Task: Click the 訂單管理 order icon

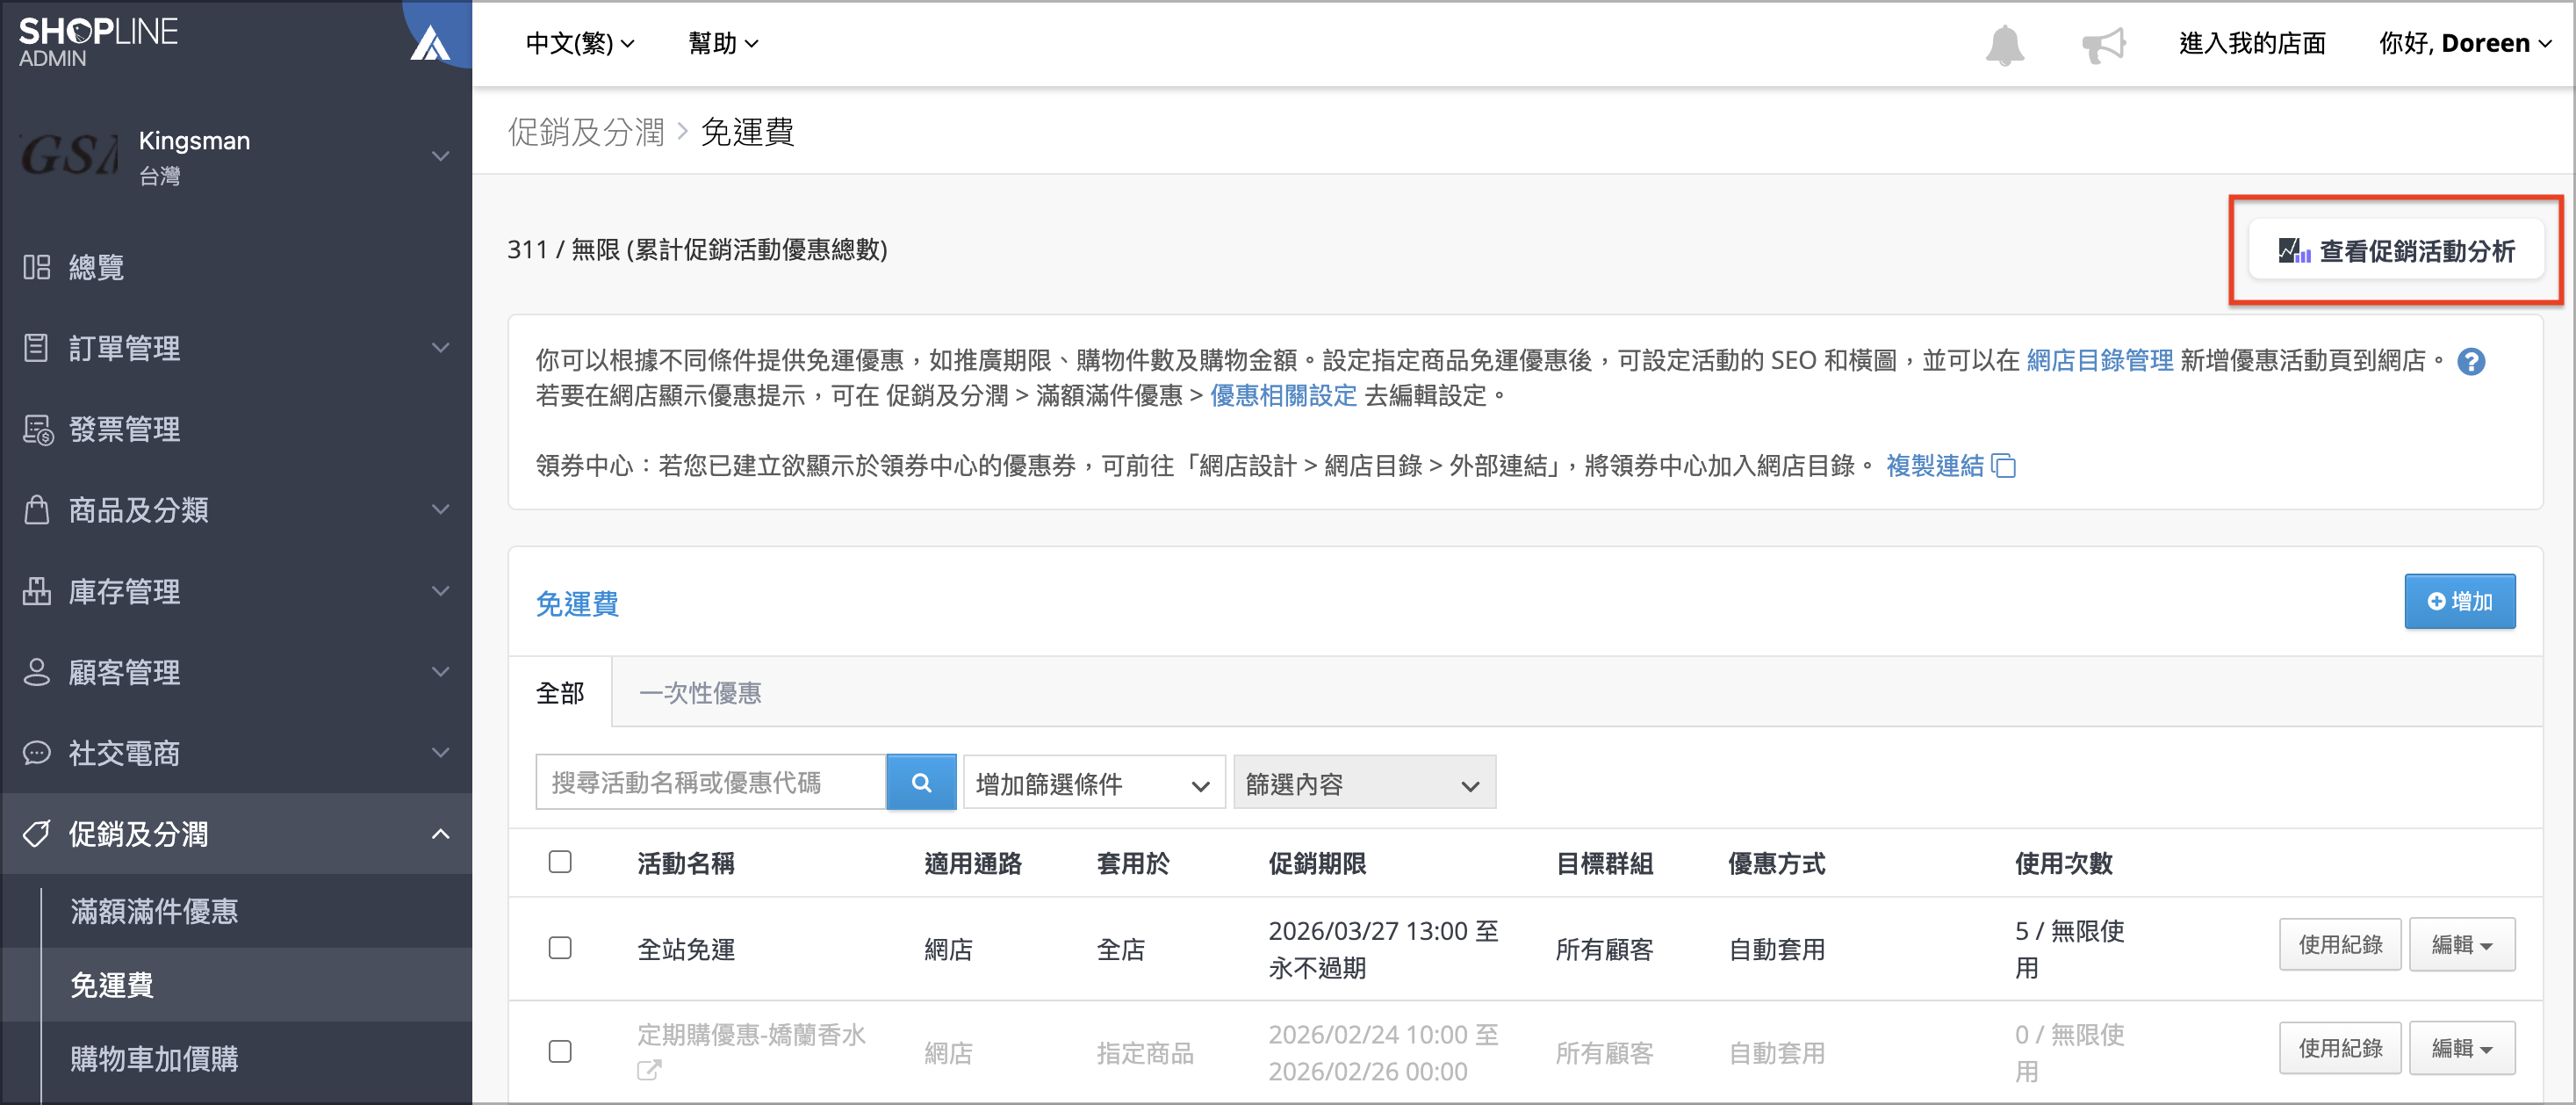Action: point(37,348)
